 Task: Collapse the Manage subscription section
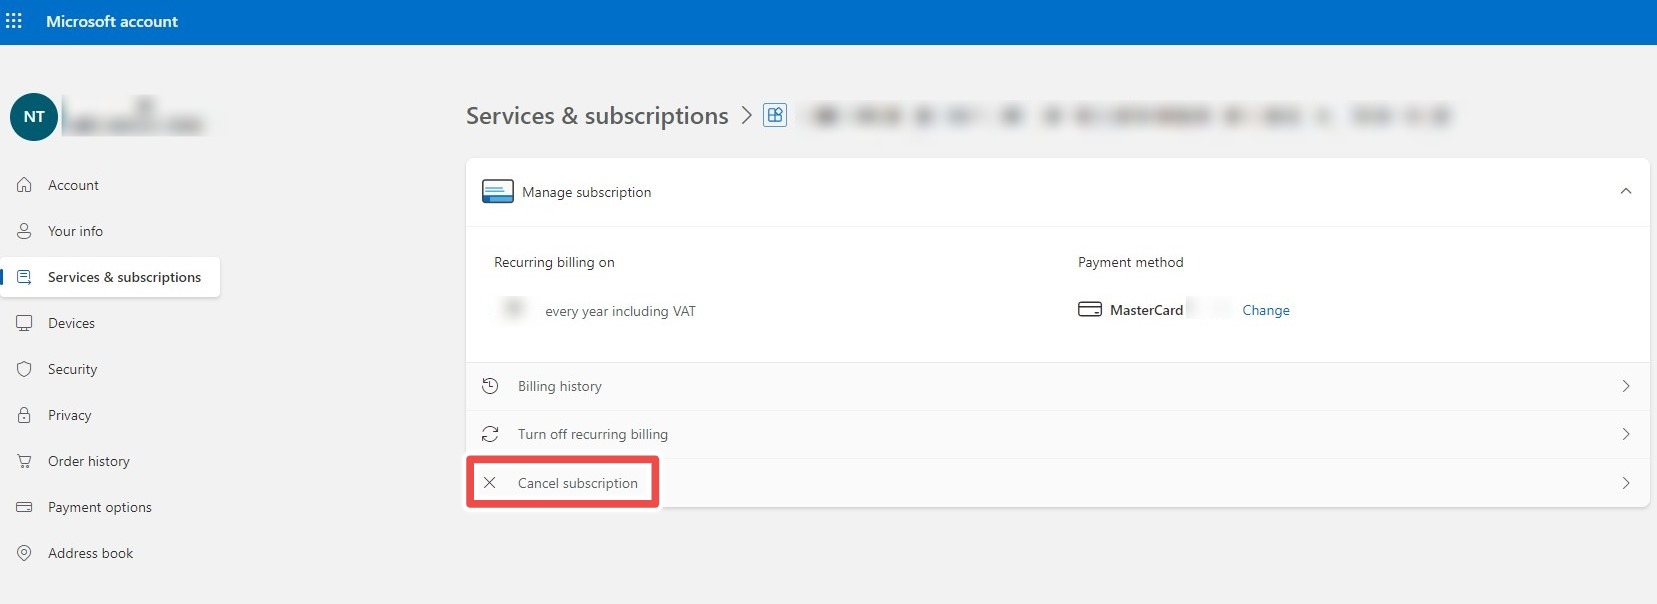click(x=1625, y=191)
